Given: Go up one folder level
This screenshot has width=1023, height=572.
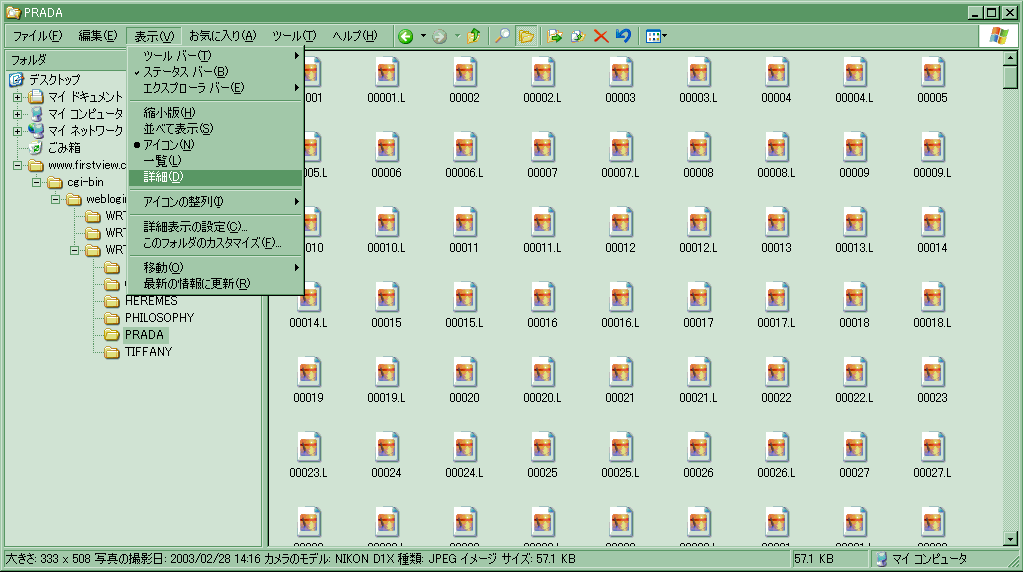Looking at the screenshot, I should coord(475,36).
